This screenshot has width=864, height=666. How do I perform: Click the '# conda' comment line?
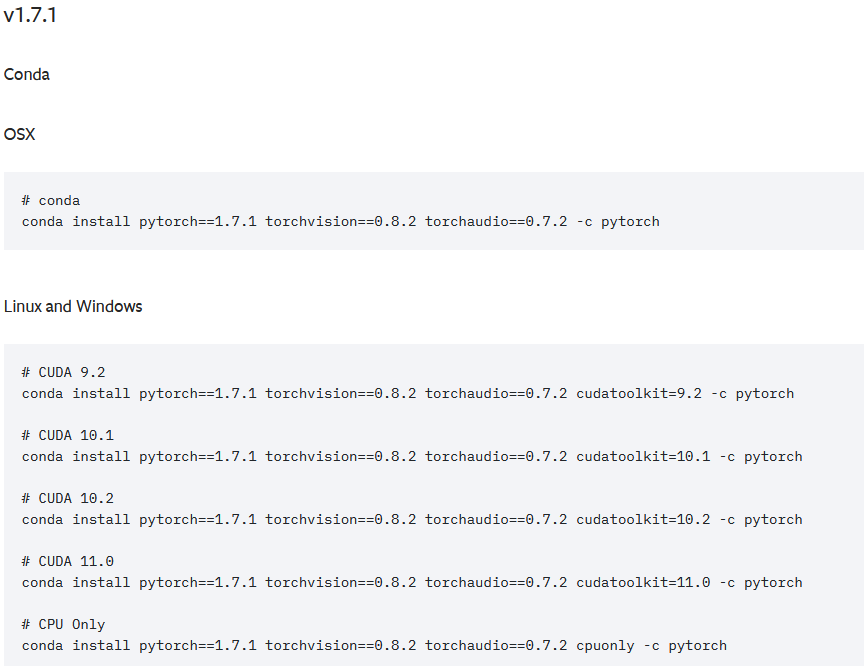pyautogui.click(x=51, y=201)
